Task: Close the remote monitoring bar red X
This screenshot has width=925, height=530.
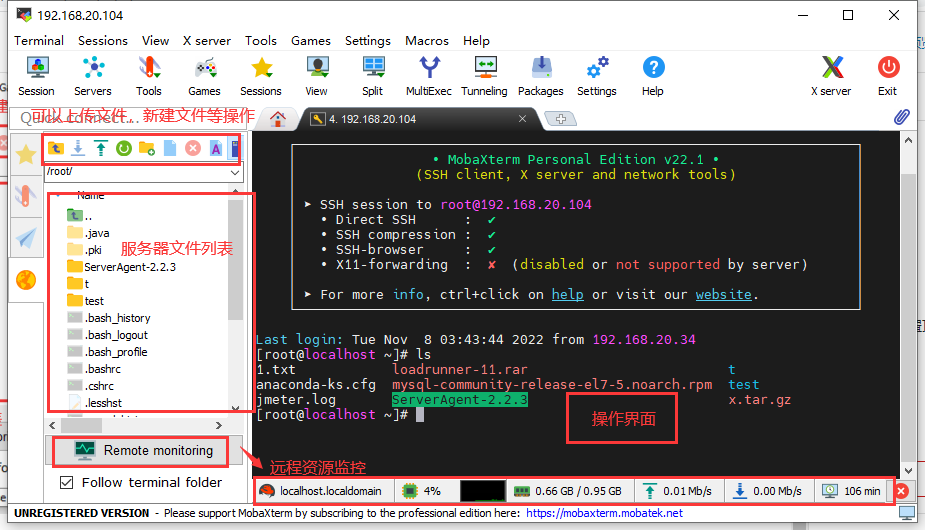Action: [901, 491]
